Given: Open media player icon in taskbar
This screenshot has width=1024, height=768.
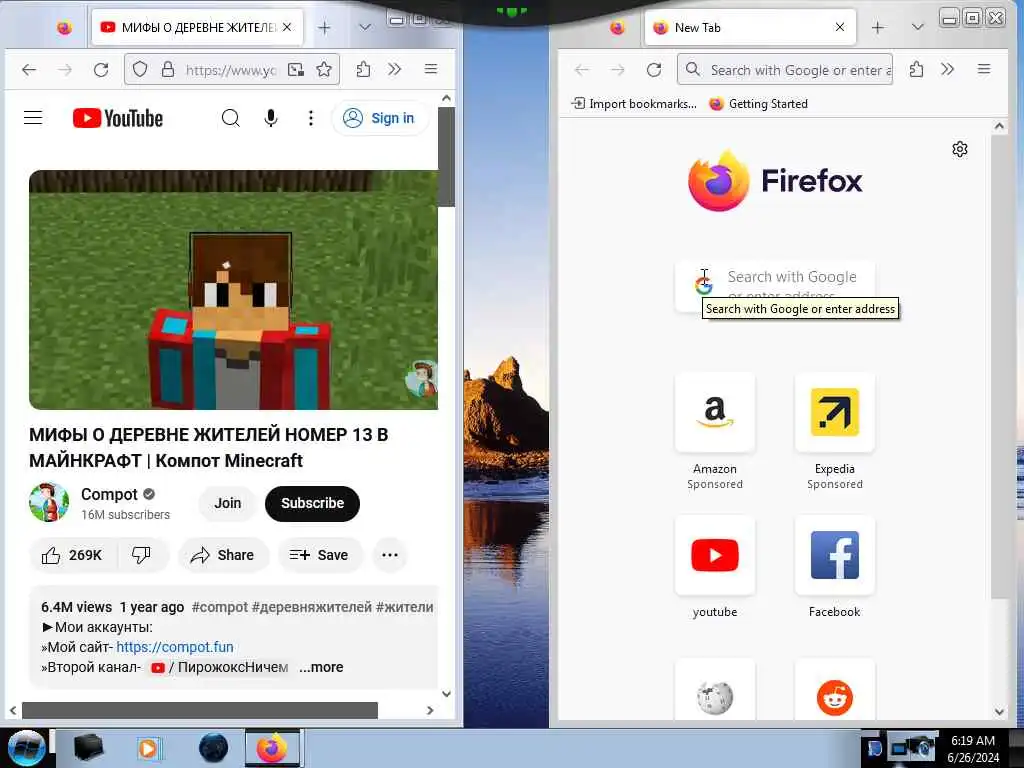Looking at the screenshot, I should [149, 748].
